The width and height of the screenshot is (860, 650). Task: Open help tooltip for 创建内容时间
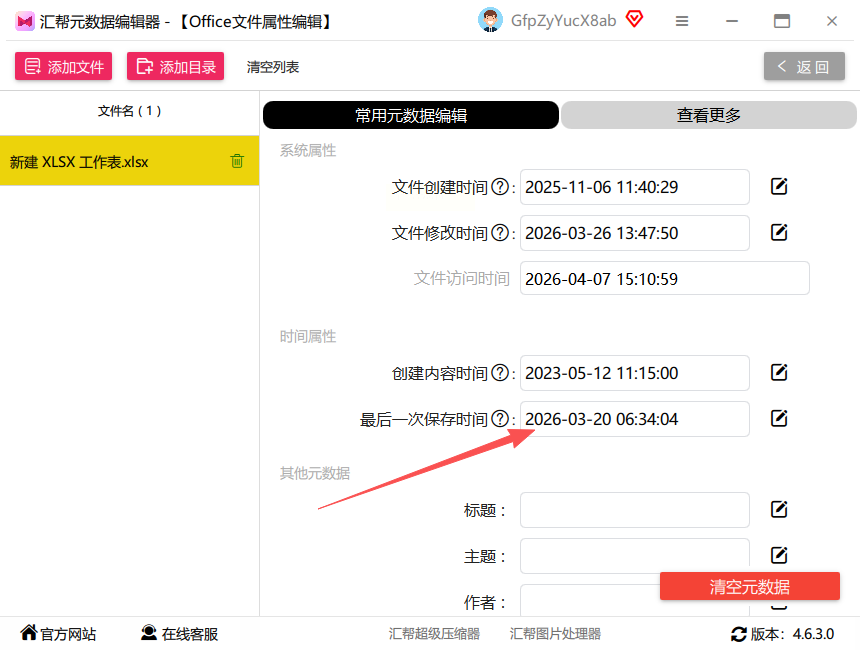coord(500,373)
